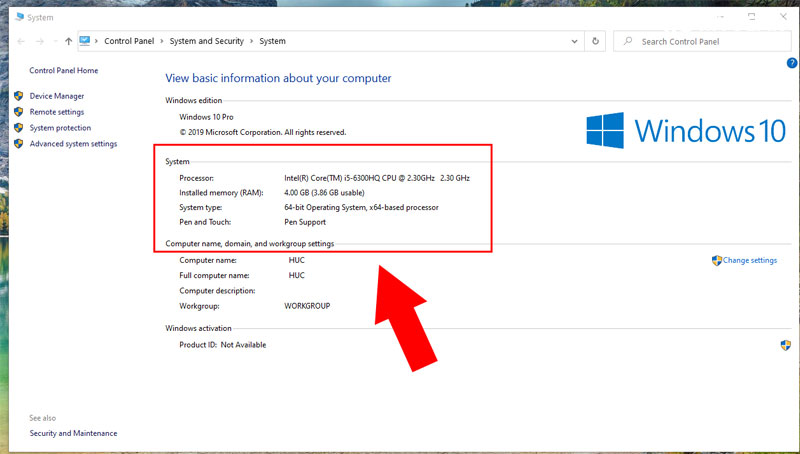Click the magnifier icon in search box
The height and width of the screenshot is (454, 800).
click(627, 41)
